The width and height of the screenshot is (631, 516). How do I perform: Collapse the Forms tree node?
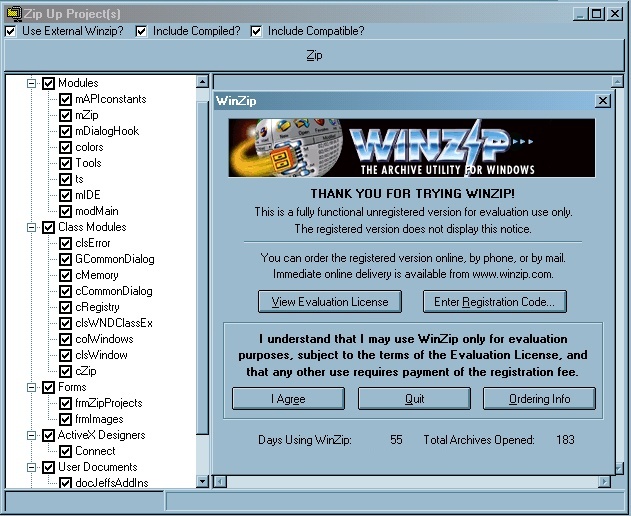click(31, 387)
